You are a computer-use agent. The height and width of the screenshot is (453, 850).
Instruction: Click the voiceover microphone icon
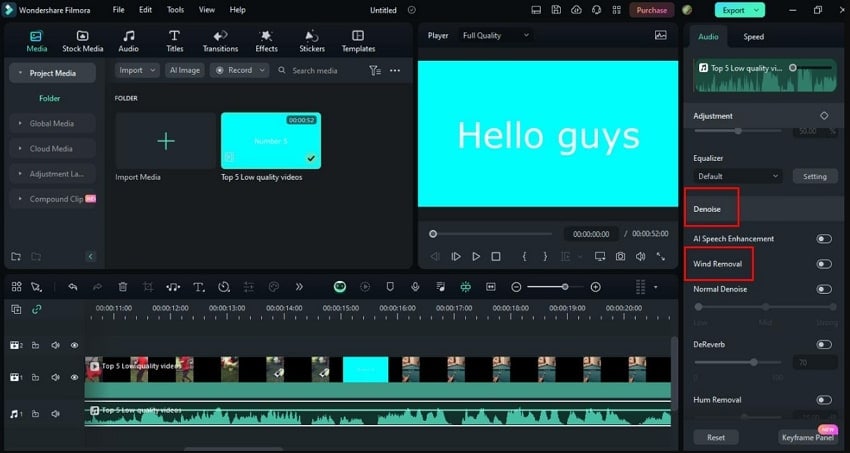point(415,287)
